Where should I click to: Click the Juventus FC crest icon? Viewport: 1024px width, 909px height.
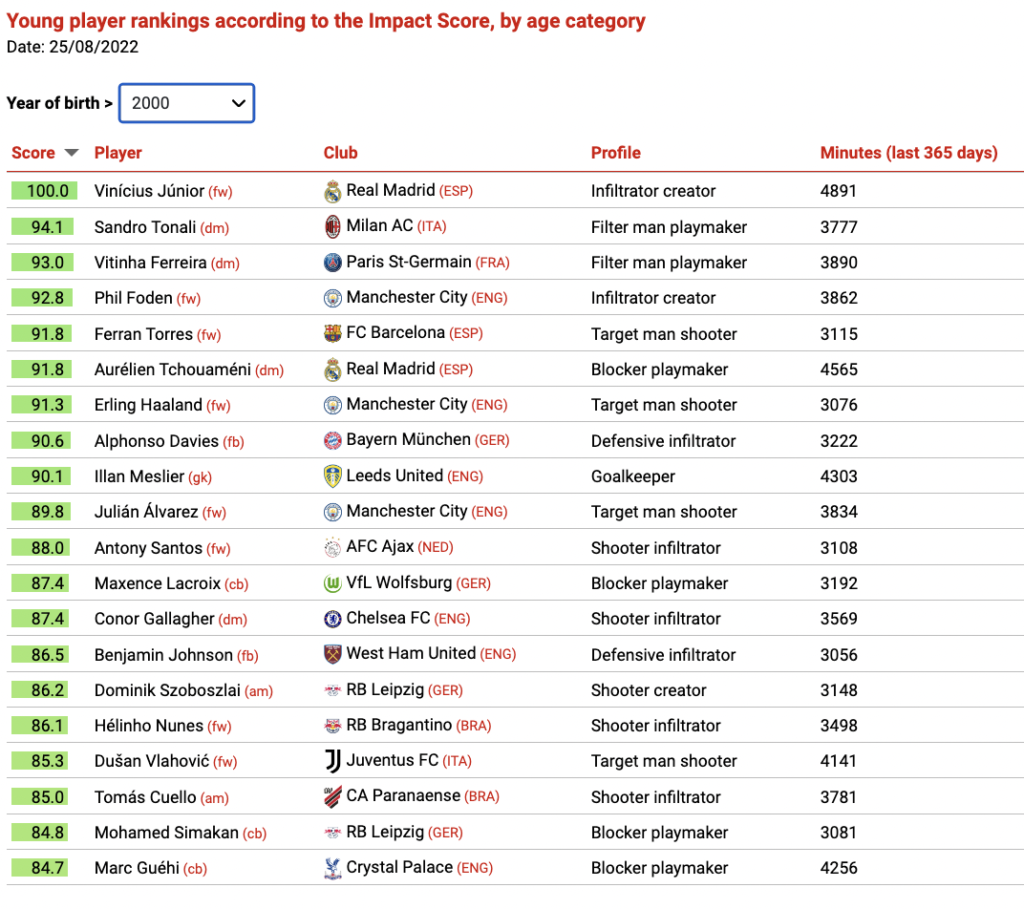pyautogui.click(x=332, y=761)
